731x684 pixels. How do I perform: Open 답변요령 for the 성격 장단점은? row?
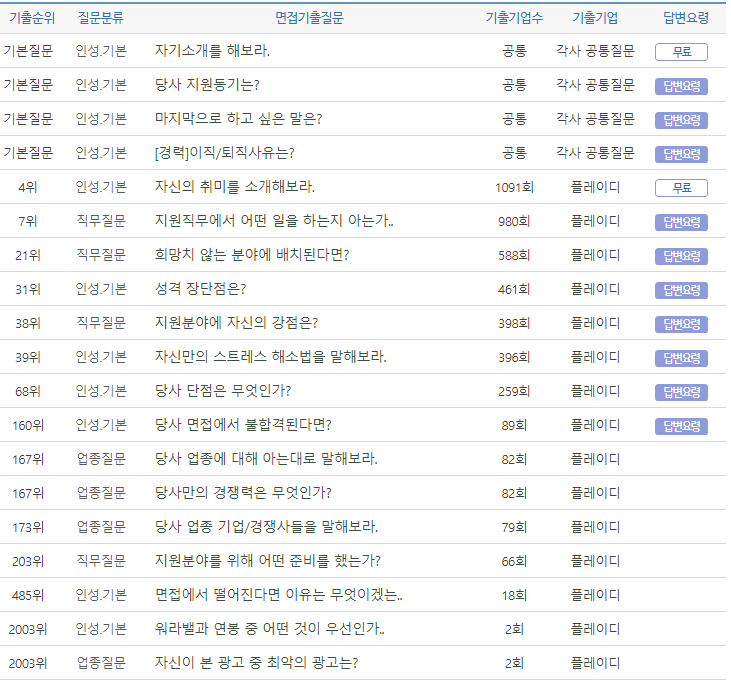click(681, 290)
